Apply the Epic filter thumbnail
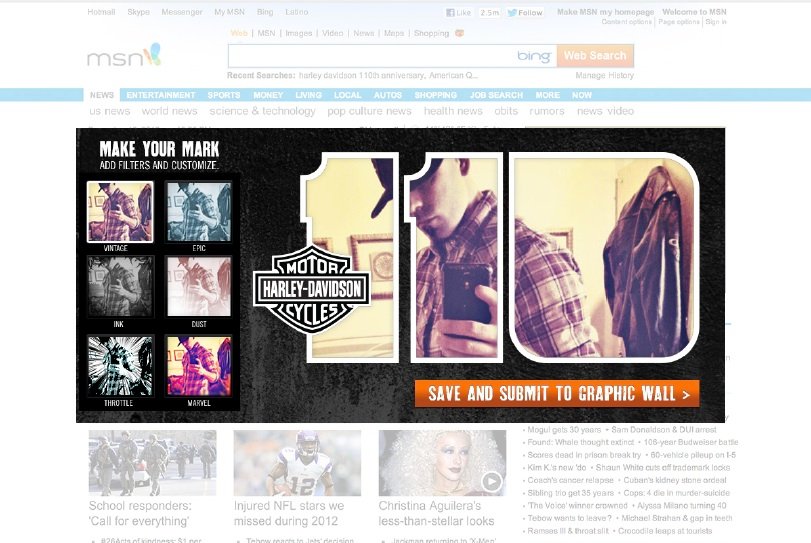 pyautogui.click(x=199, y=212)
